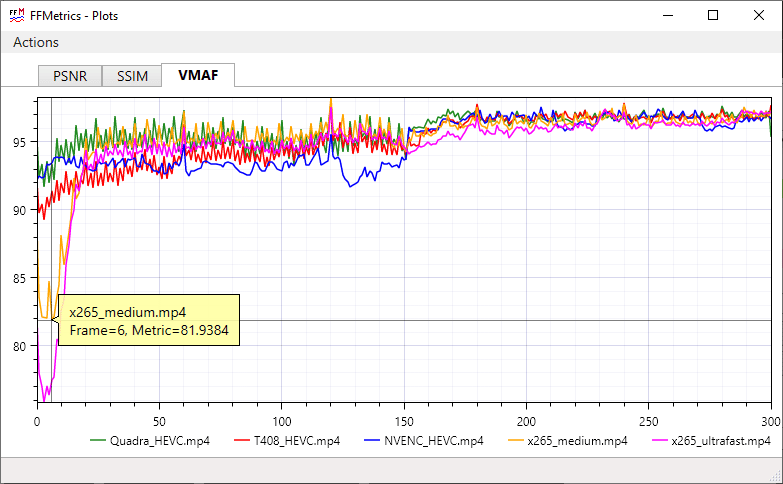Click the orange x265_medium legend line swatch
Screen dimensions: 783x484
click(x=516, y=440)
